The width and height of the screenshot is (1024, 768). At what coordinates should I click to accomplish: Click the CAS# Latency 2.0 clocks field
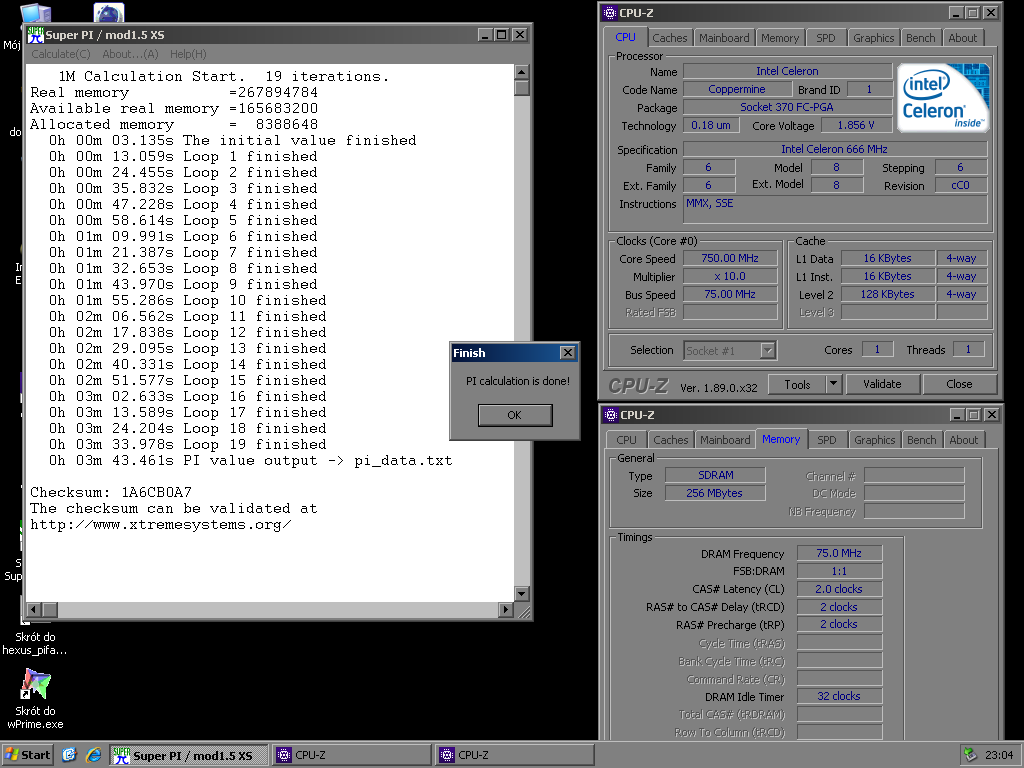tap(839, 589)
